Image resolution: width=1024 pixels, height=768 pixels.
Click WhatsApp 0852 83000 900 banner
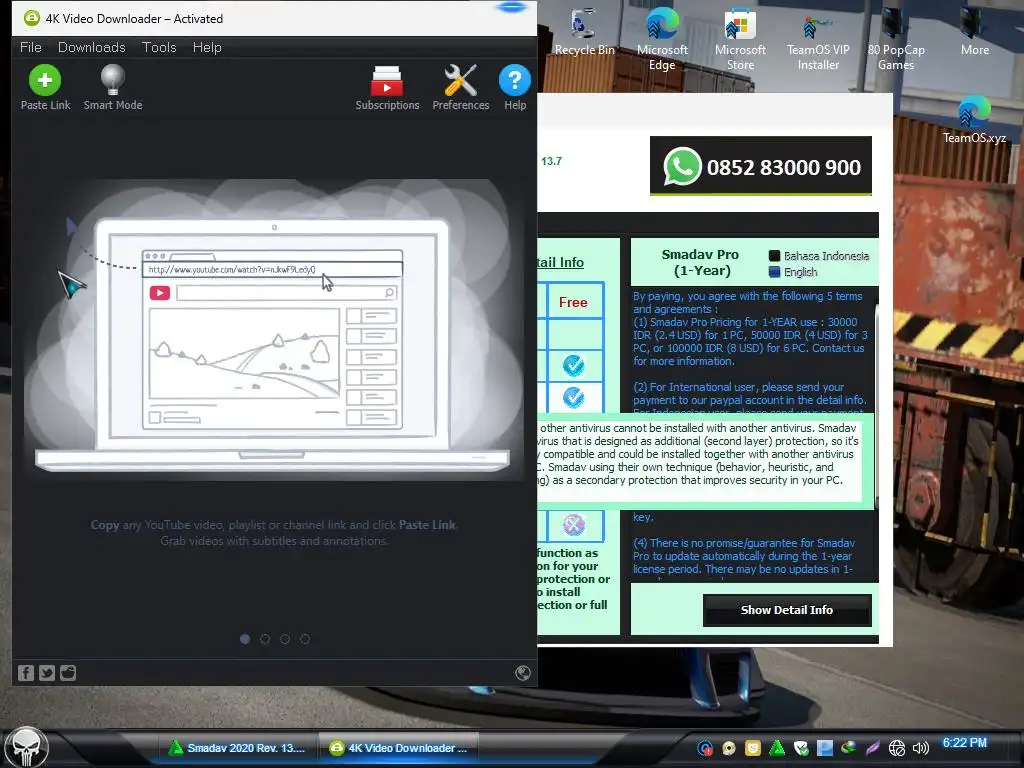click(x=761, y=166)
